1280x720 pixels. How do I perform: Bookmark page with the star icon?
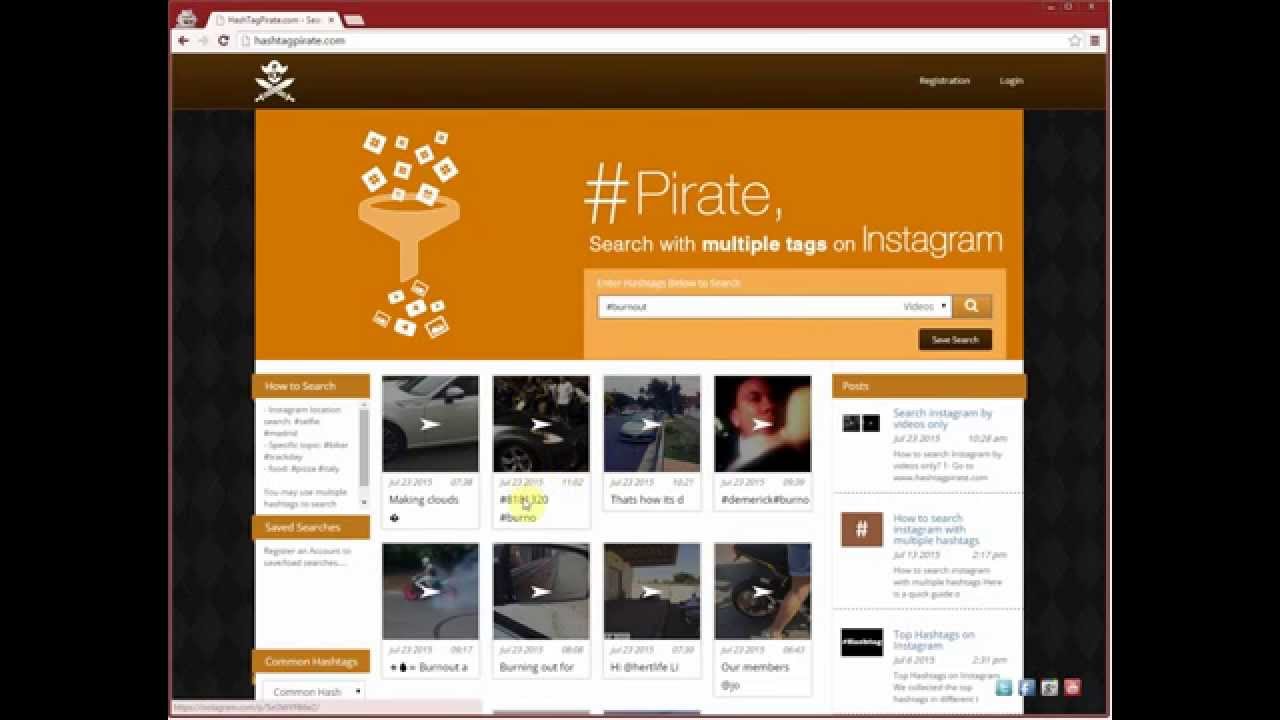coord(1075,41)
